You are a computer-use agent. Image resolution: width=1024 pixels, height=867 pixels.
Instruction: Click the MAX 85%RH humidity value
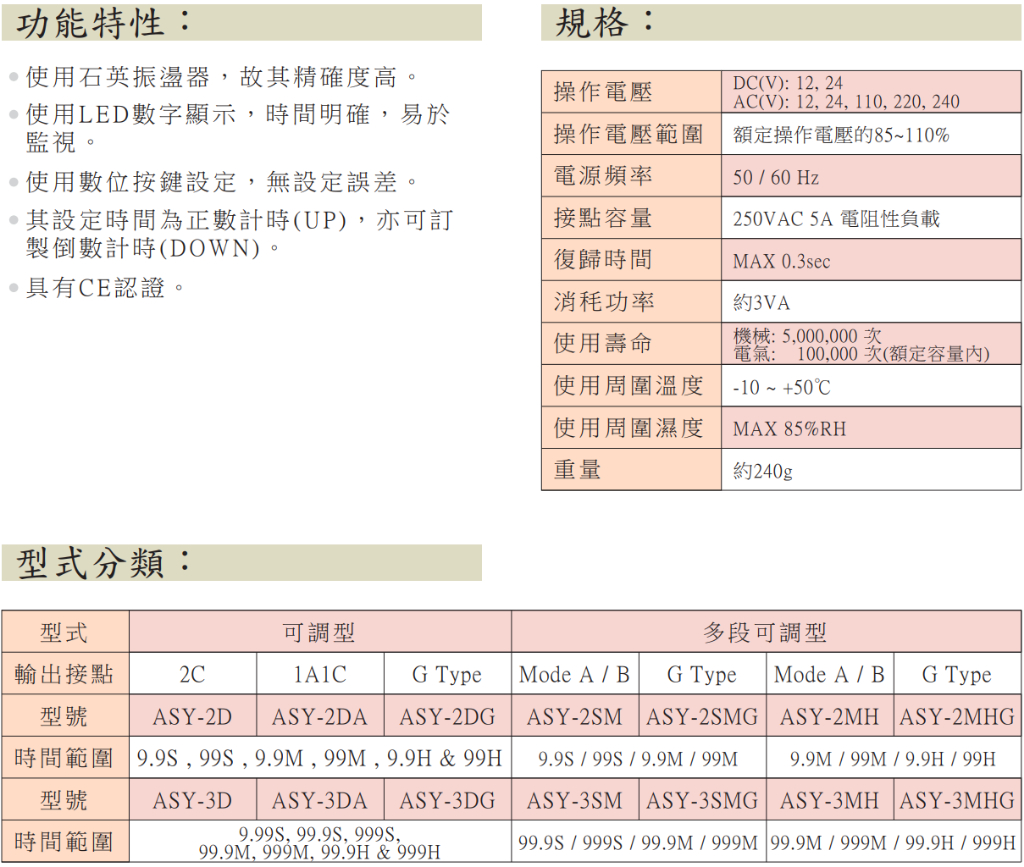click(789, 429)
